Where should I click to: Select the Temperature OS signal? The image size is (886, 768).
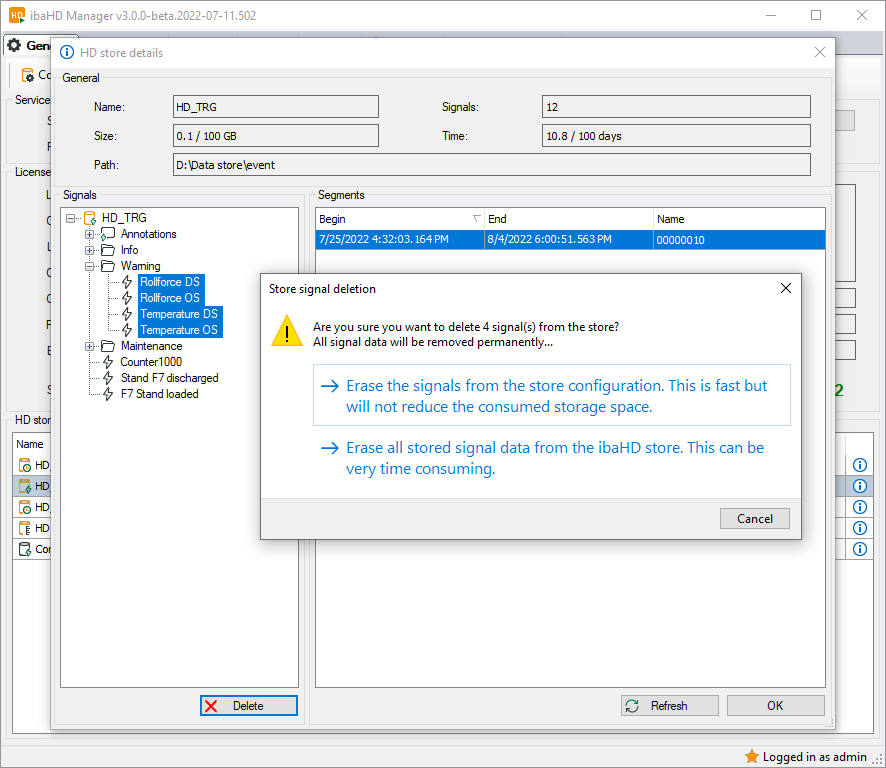coord(179,329)
